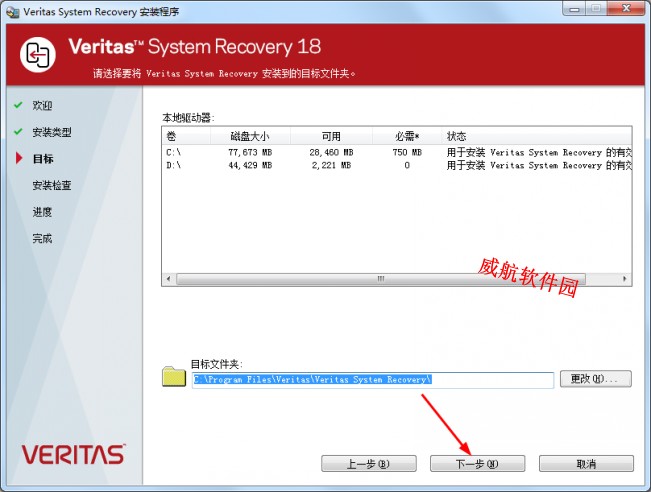Screen dimensions: 651x492
Task: Click the 本地驱动器 label
Action: pyautogui.click(x=188, y=118)
